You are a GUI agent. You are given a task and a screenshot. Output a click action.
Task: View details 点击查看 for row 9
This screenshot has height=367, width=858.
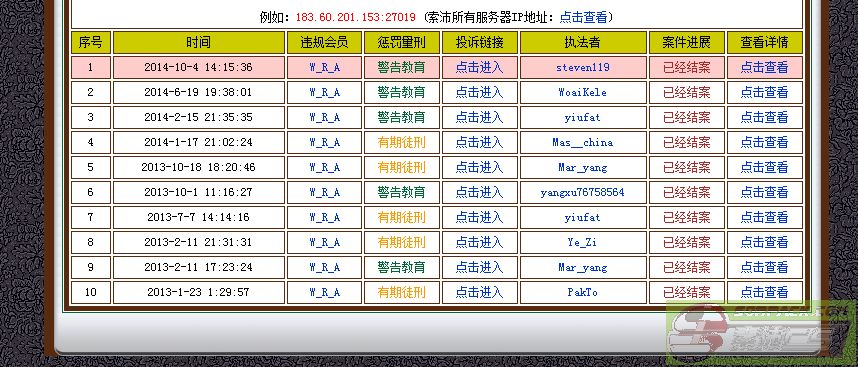point(764,267)
